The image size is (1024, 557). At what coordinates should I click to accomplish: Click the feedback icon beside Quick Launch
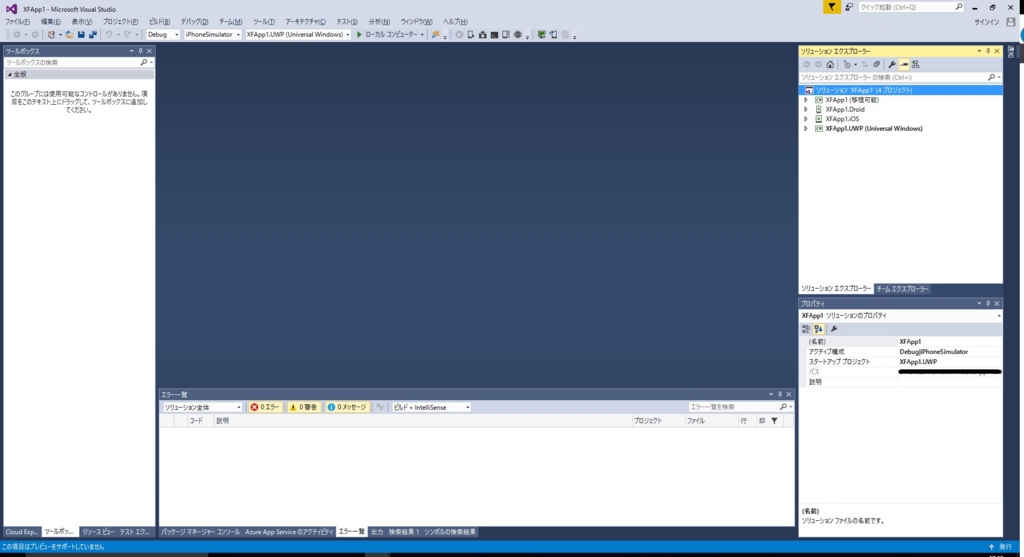tap(849, 7)
